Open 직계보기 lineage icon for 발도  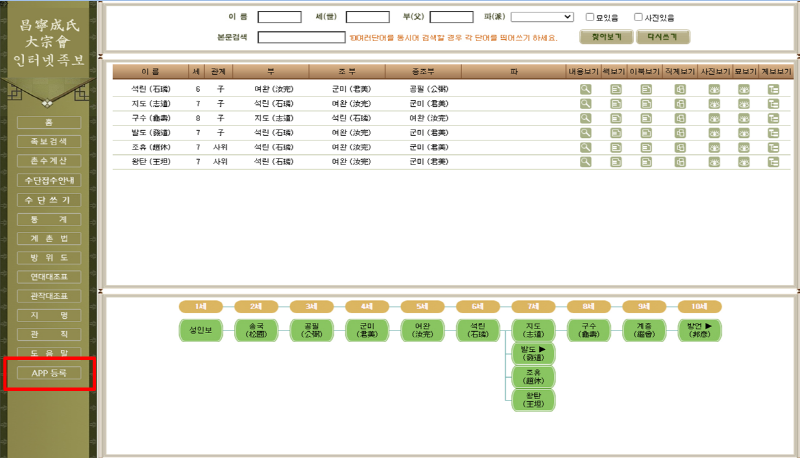(x=679, y=131)
